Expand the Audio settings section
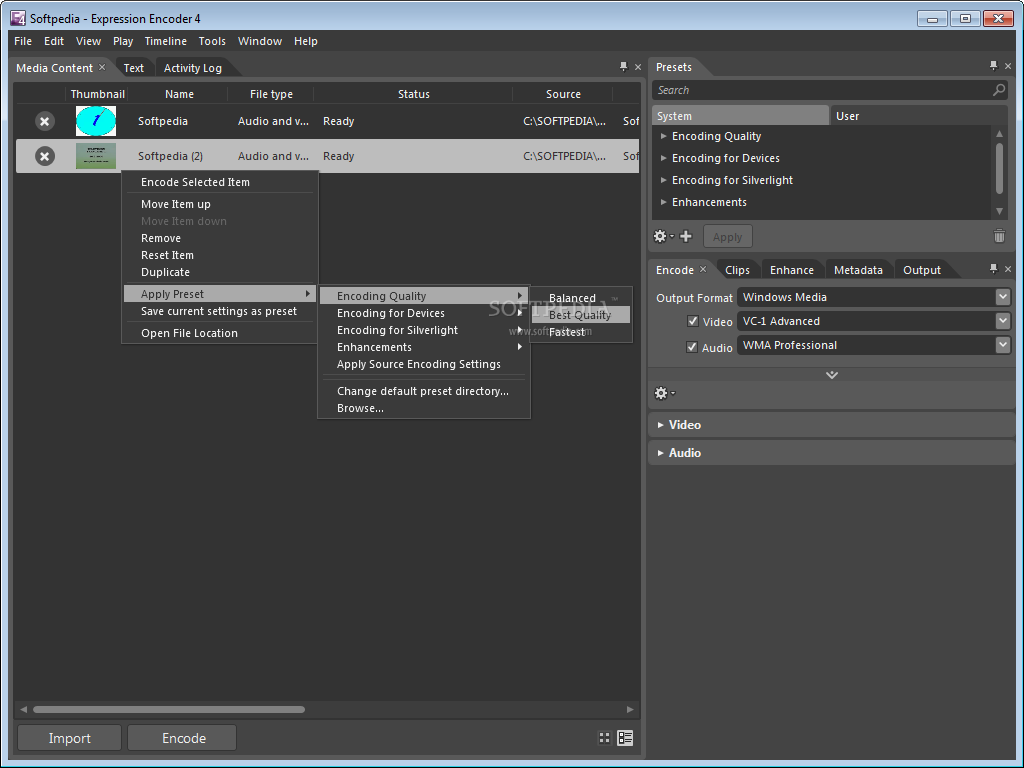The height and width of the screenshot is (768, 1024). pyautogui.click(x=661, y=453)
